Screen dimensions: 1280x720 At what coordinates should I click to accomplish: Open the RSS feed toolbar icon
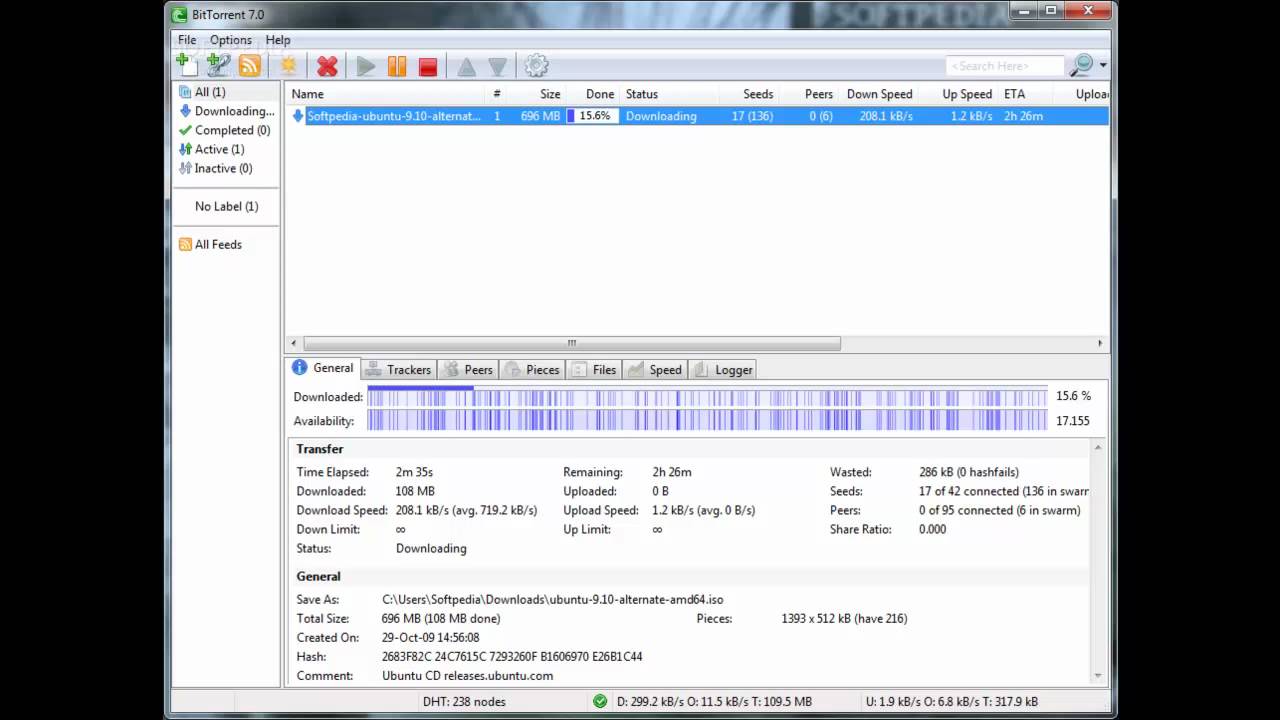tap(249, 66)
